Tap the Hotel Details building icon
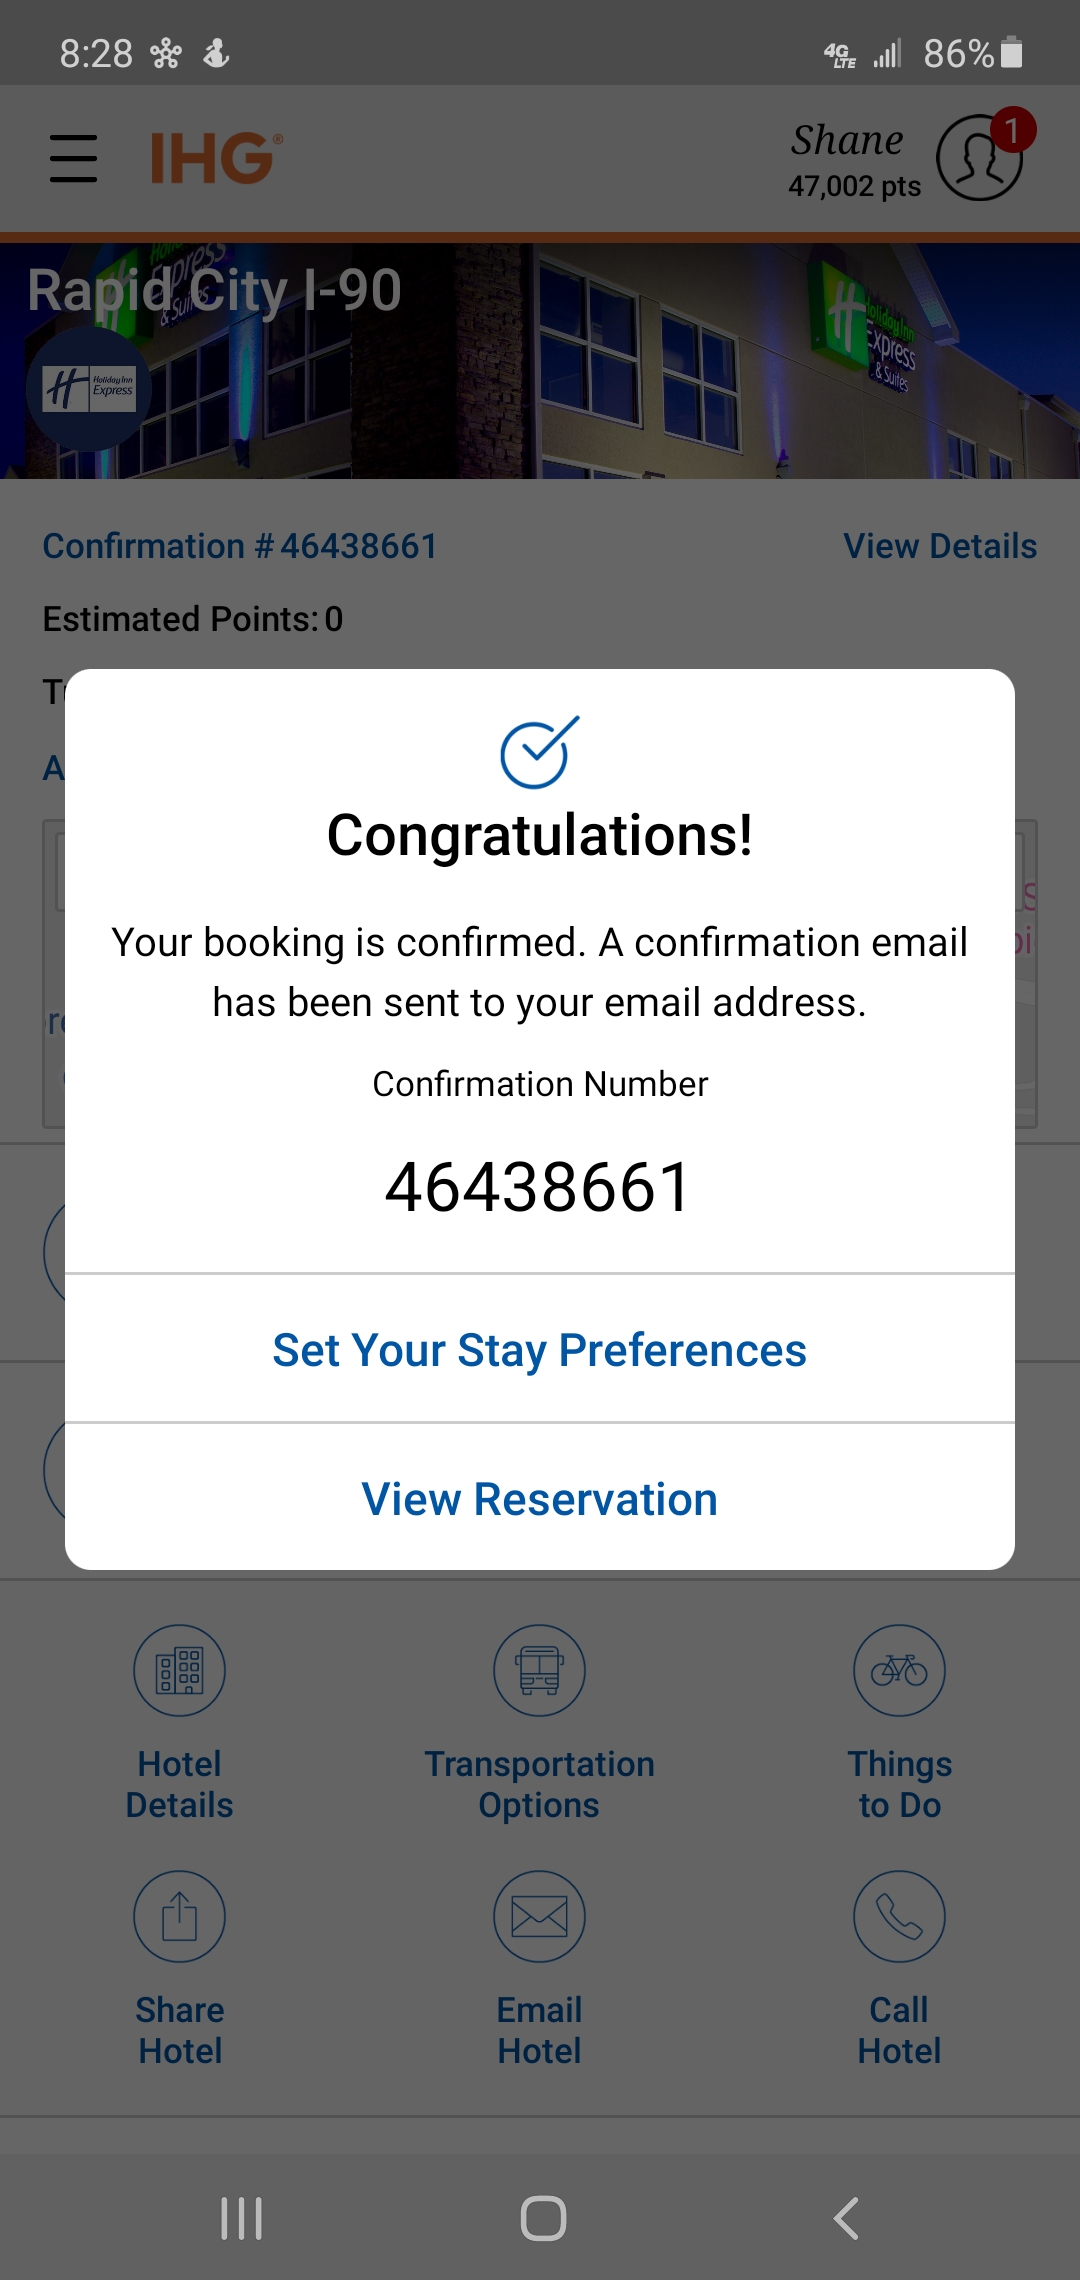The height and width of the screenshot is (2280, 1080). click(x=180, y=1671)
